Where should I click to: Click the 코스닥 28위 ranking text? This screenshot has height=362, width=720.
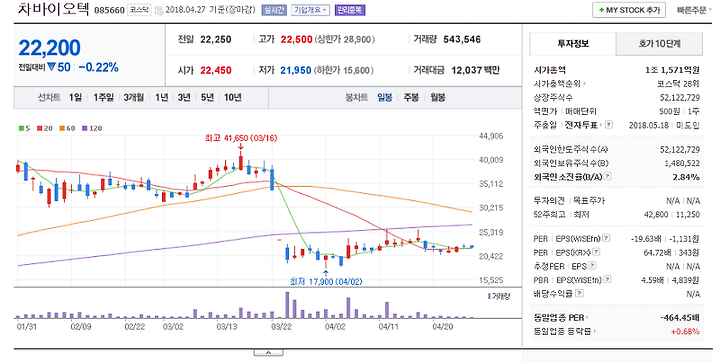[678, 84]
